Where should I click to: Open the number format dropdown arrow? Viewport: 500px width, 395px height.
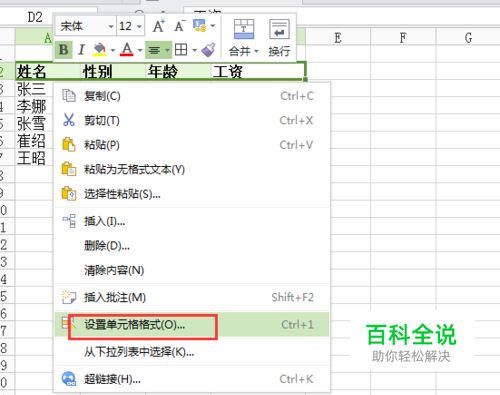pyautogui.click(x=213, y=26)
